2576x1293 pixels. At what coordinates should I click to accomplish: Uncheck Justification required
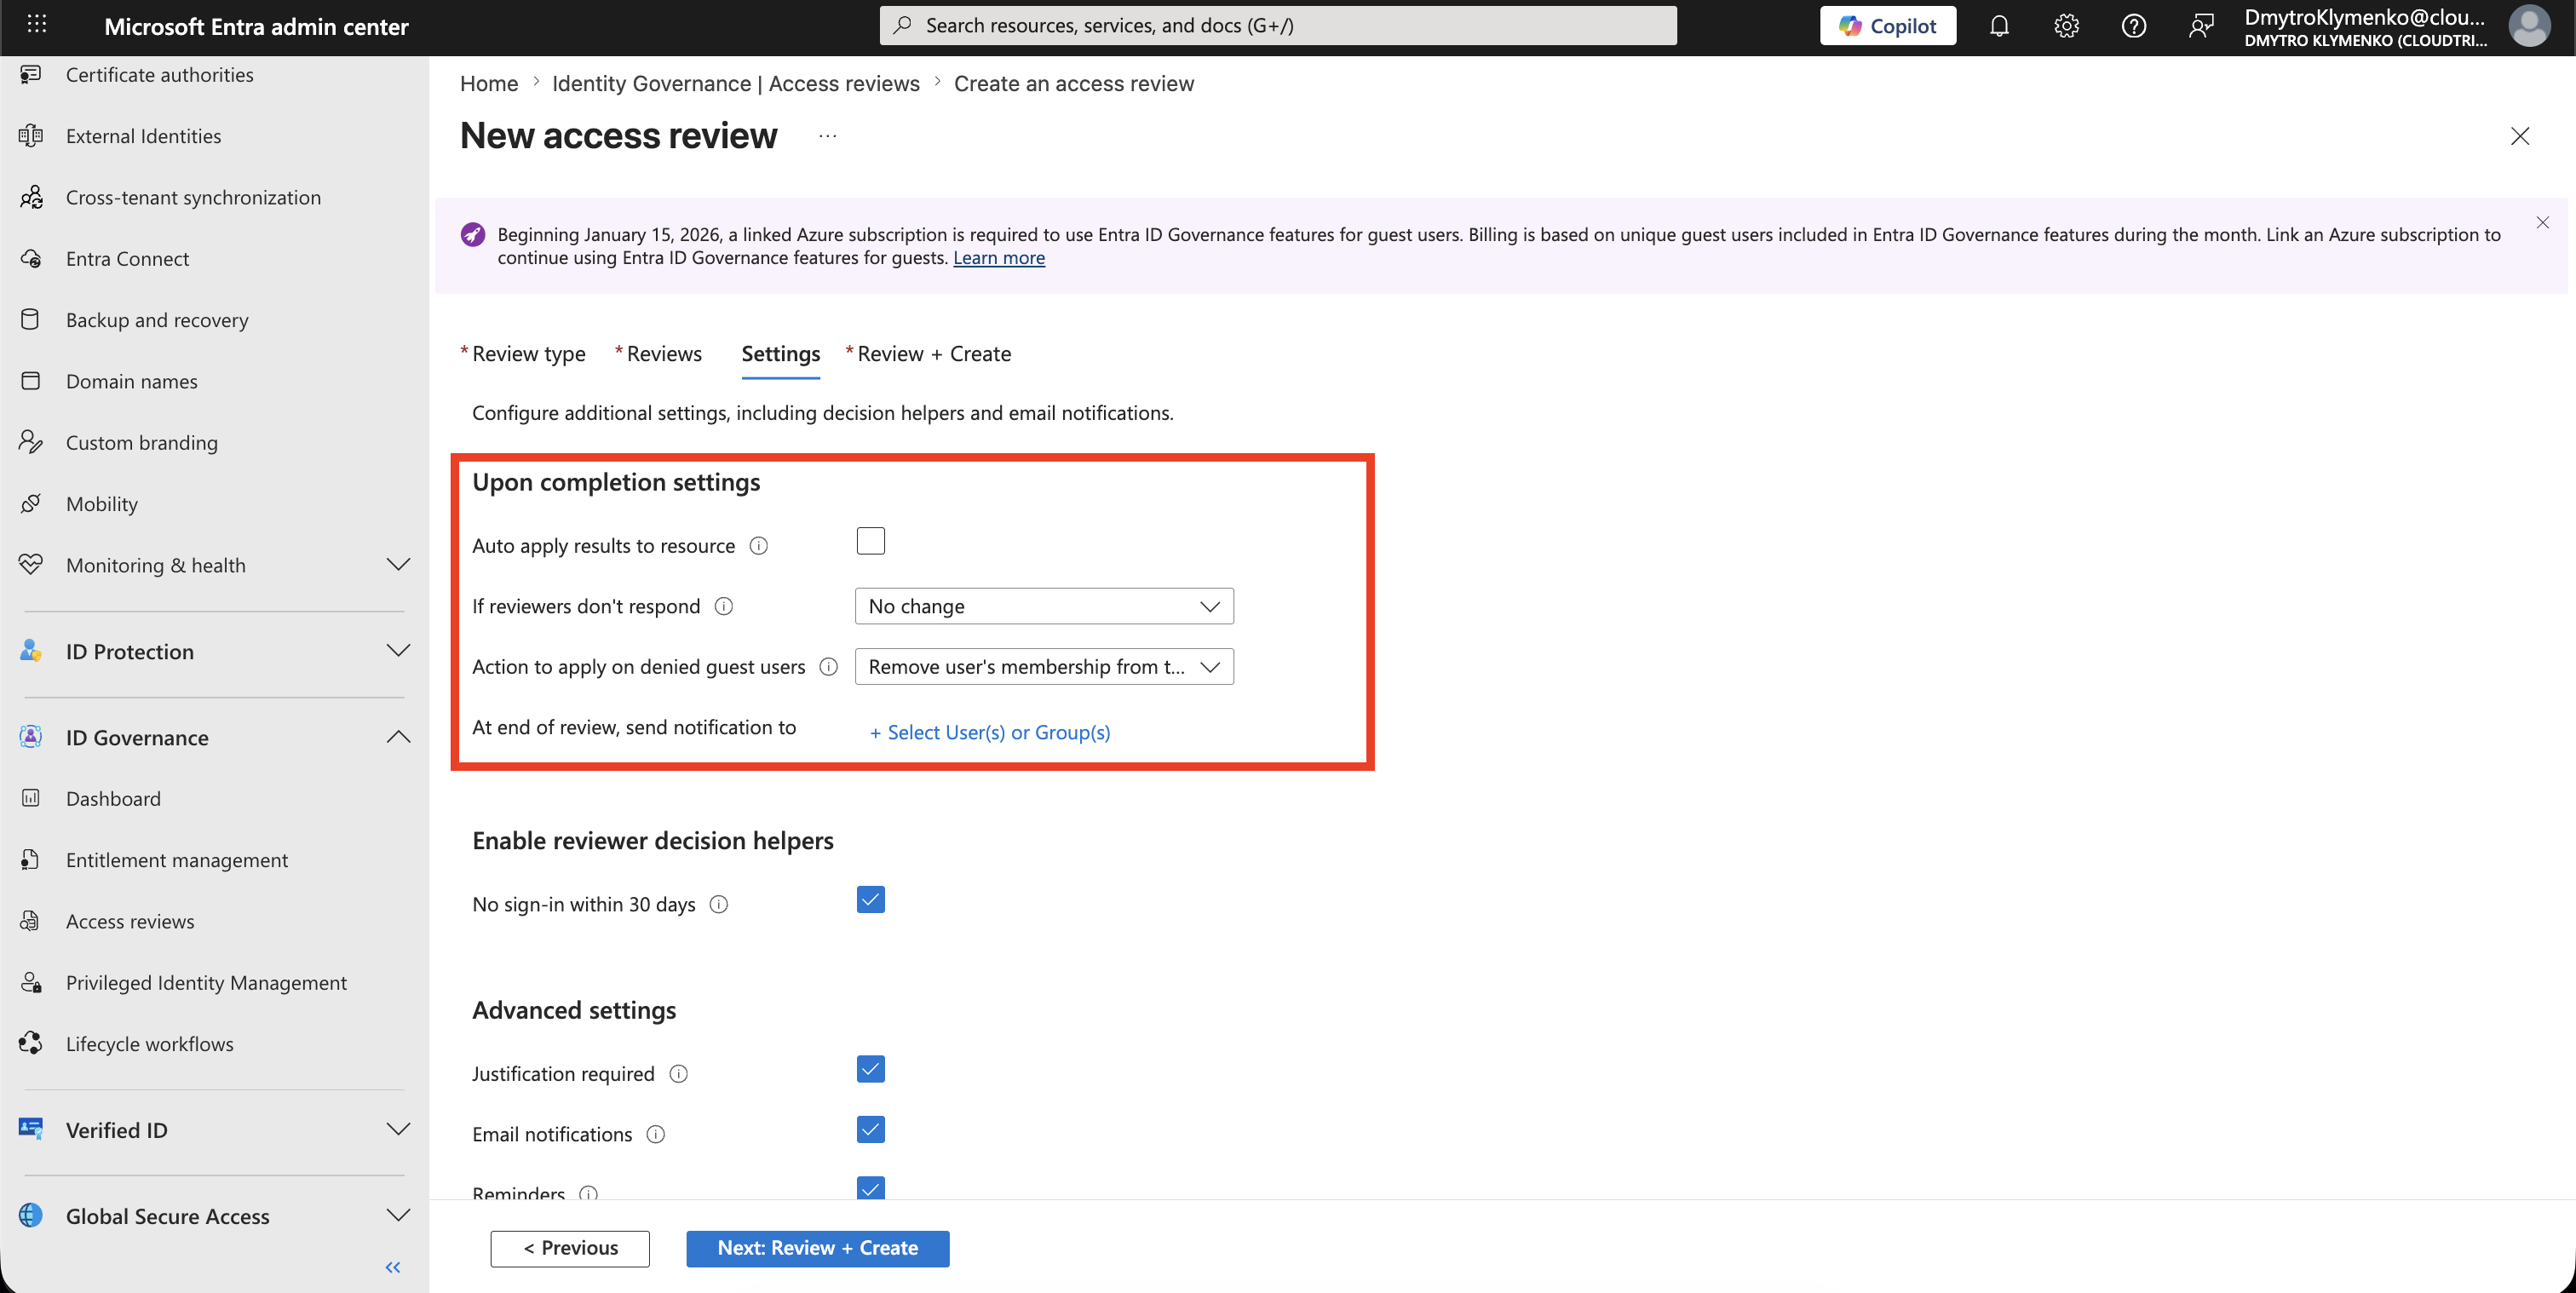(871, 1069)
